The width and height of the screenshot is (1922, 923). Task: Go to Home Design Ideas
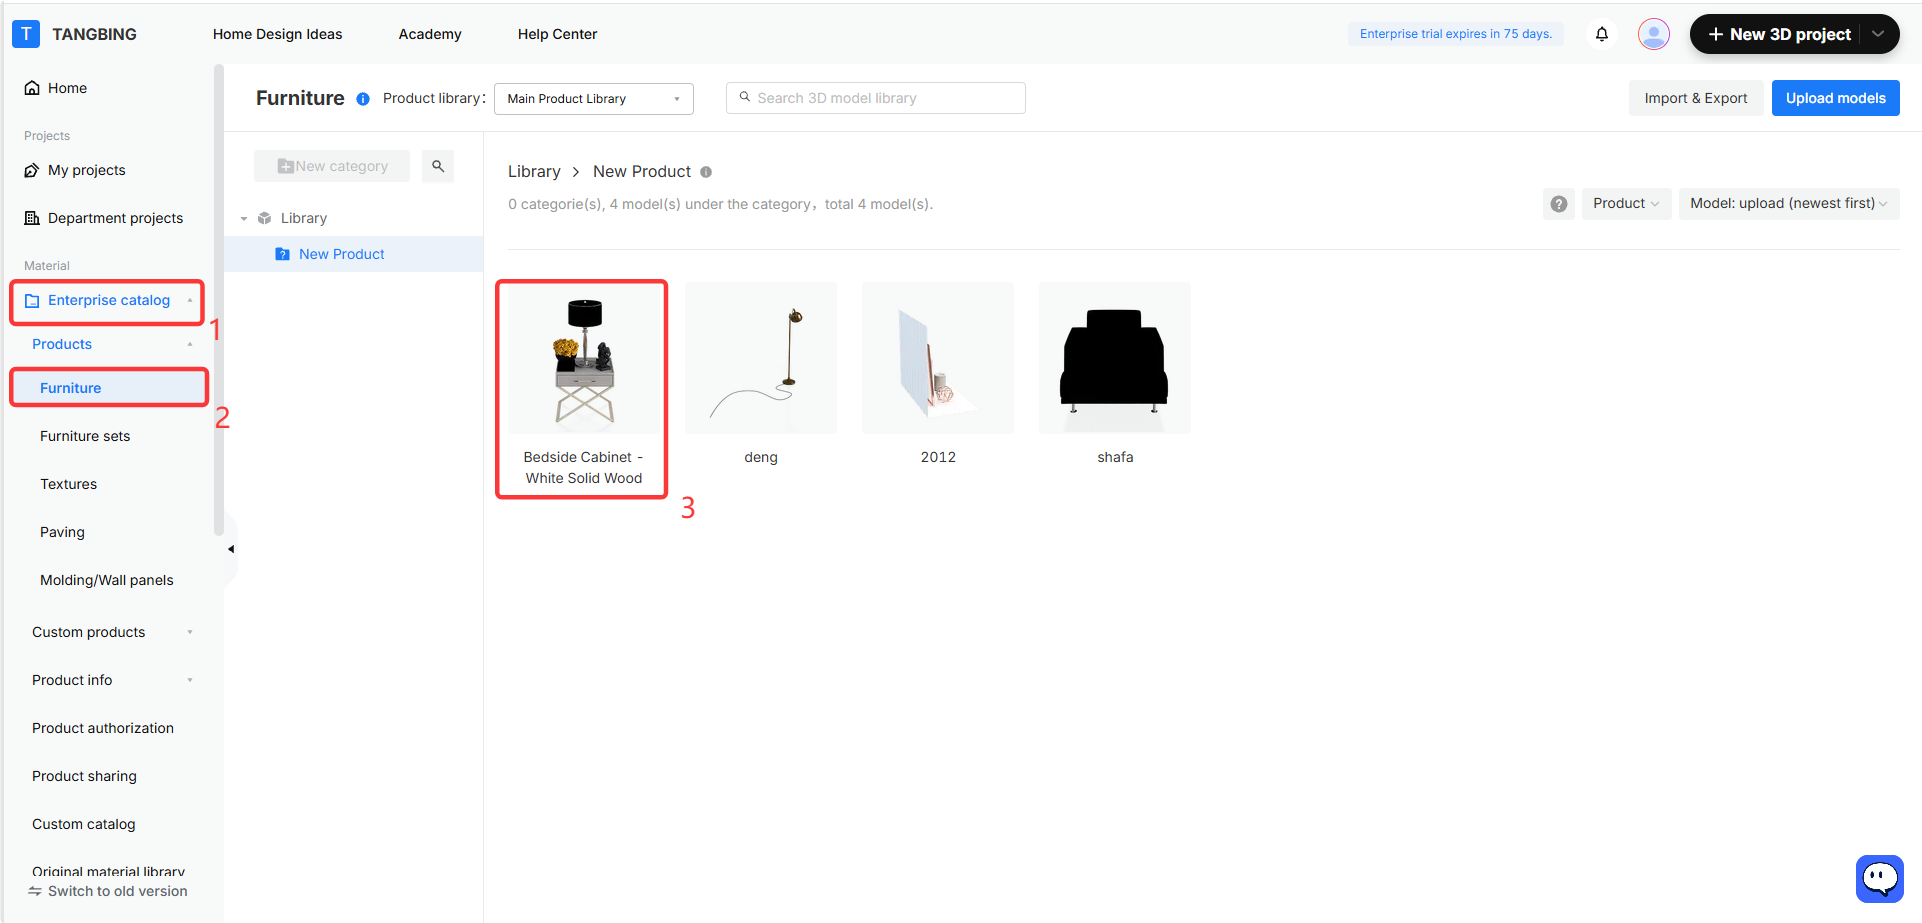pyautogui.click(x=277, y=34)
